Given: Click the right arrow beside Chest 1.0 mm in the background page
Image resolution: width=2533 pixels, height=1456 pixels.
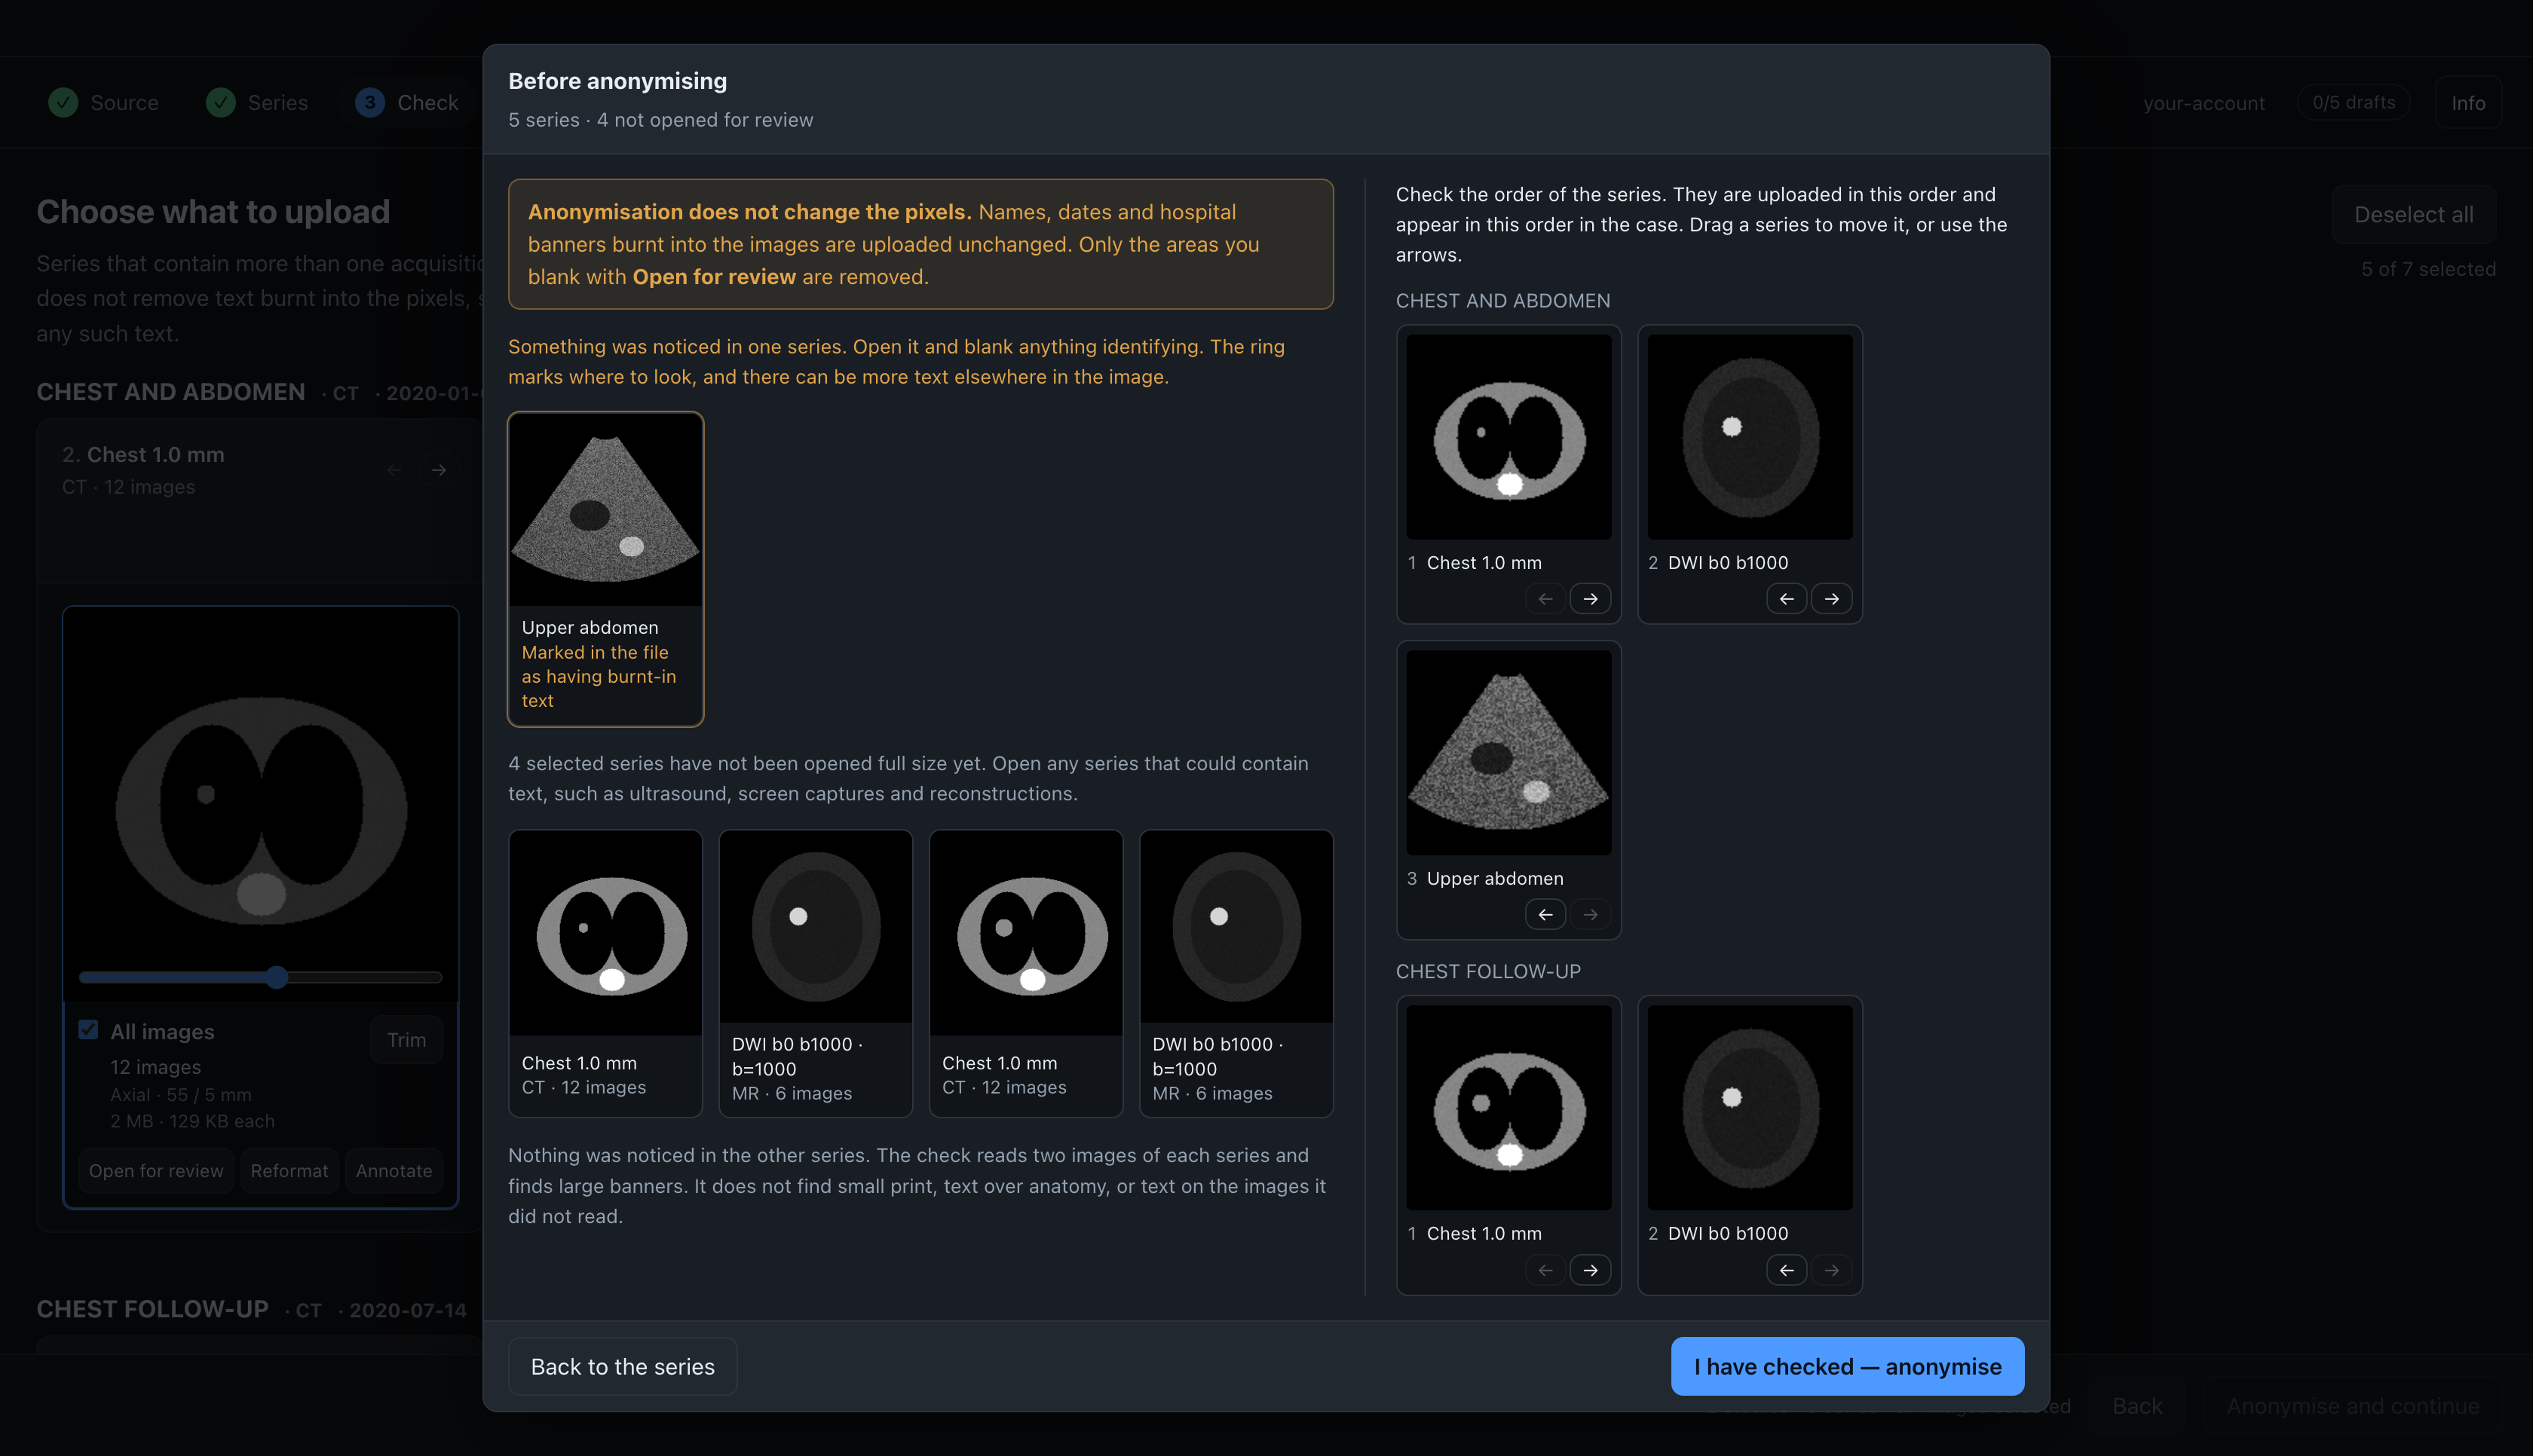Looking at the screenshot, I should 438,470.
